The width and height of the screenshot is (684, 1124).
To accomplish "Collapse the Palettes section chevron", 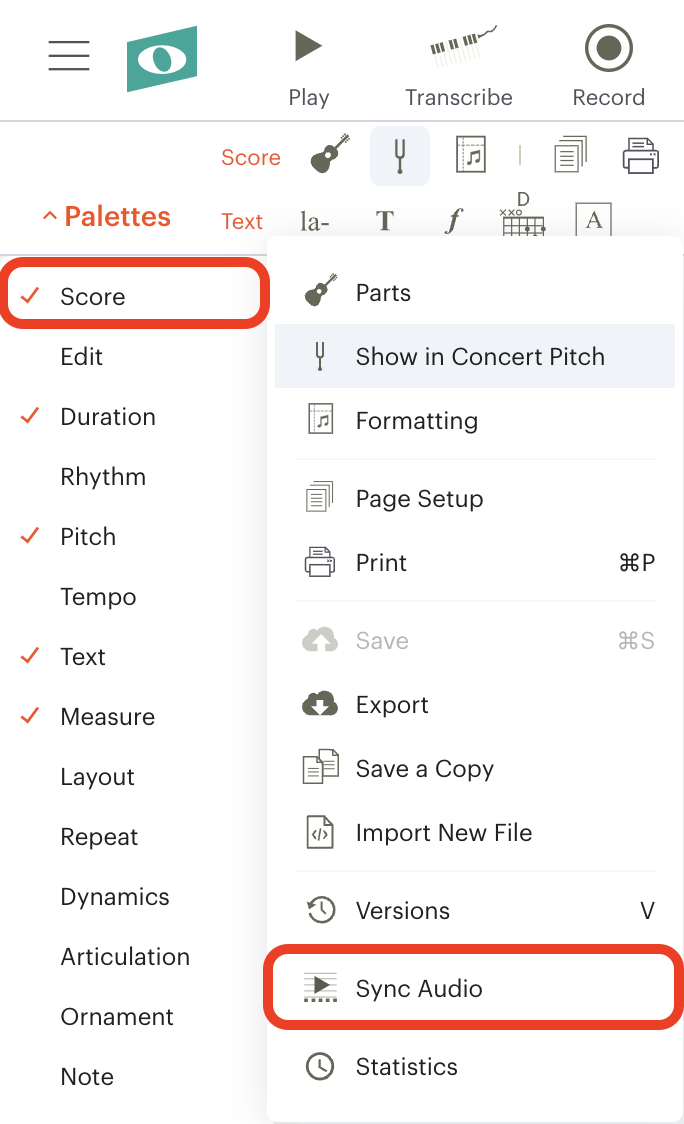I will [x=49, y=216].
